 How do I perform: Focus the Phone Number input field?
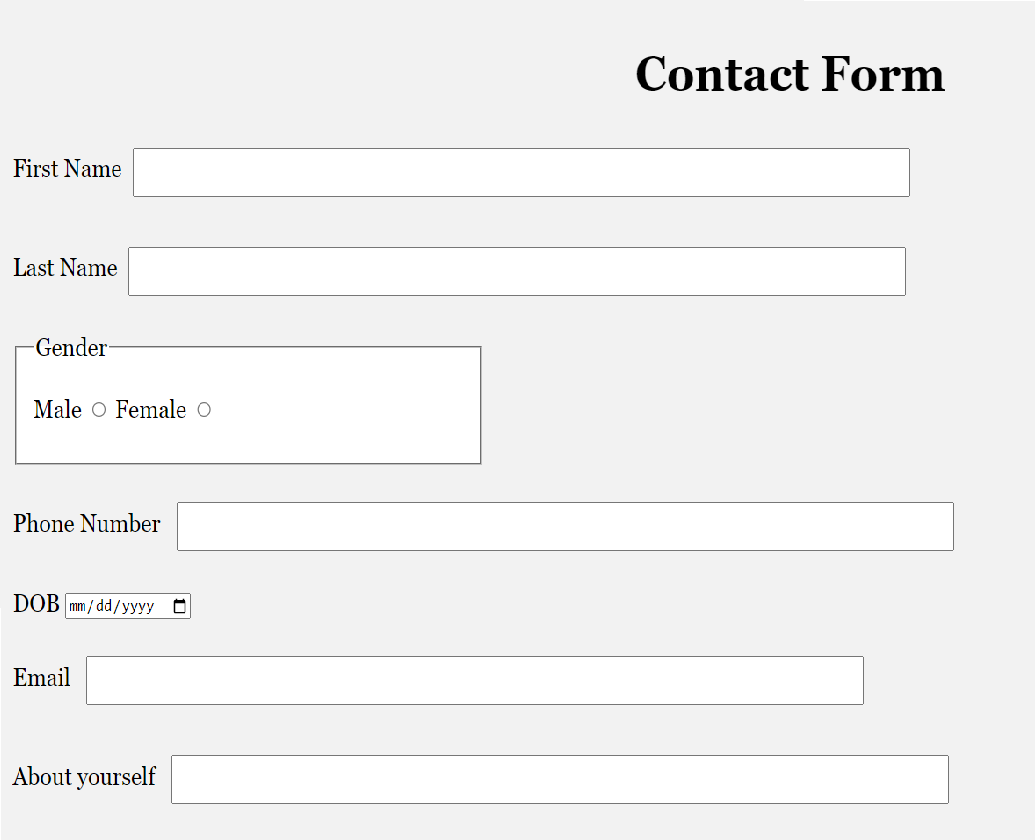pyautogui.click(x=566, y=526)
